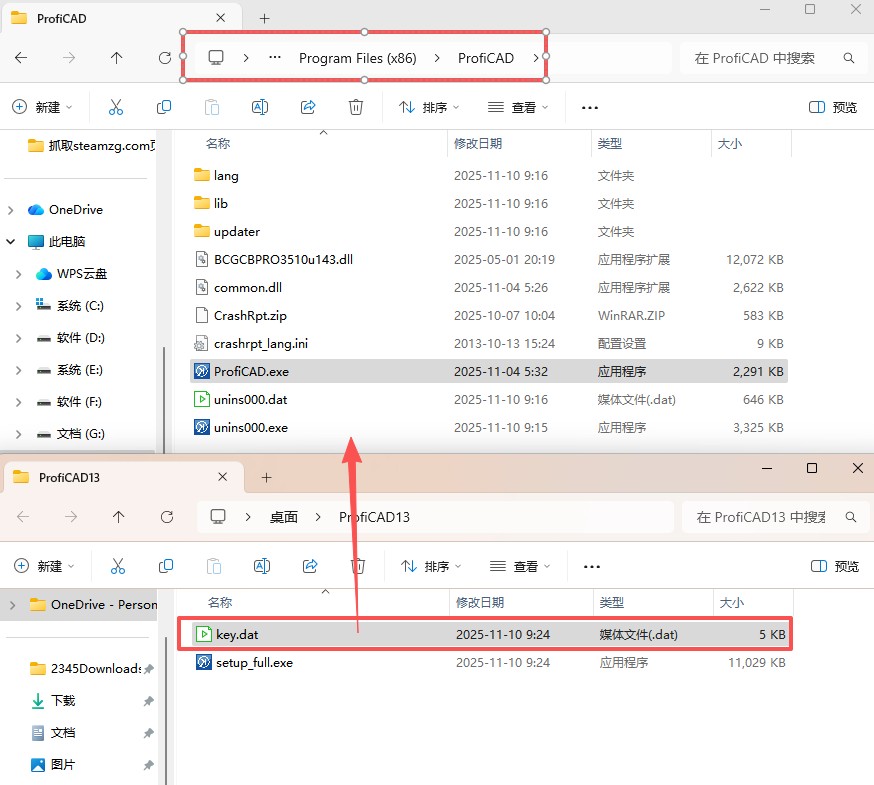Click the Up arrow in ProfiCAD window

pos(116,58)
